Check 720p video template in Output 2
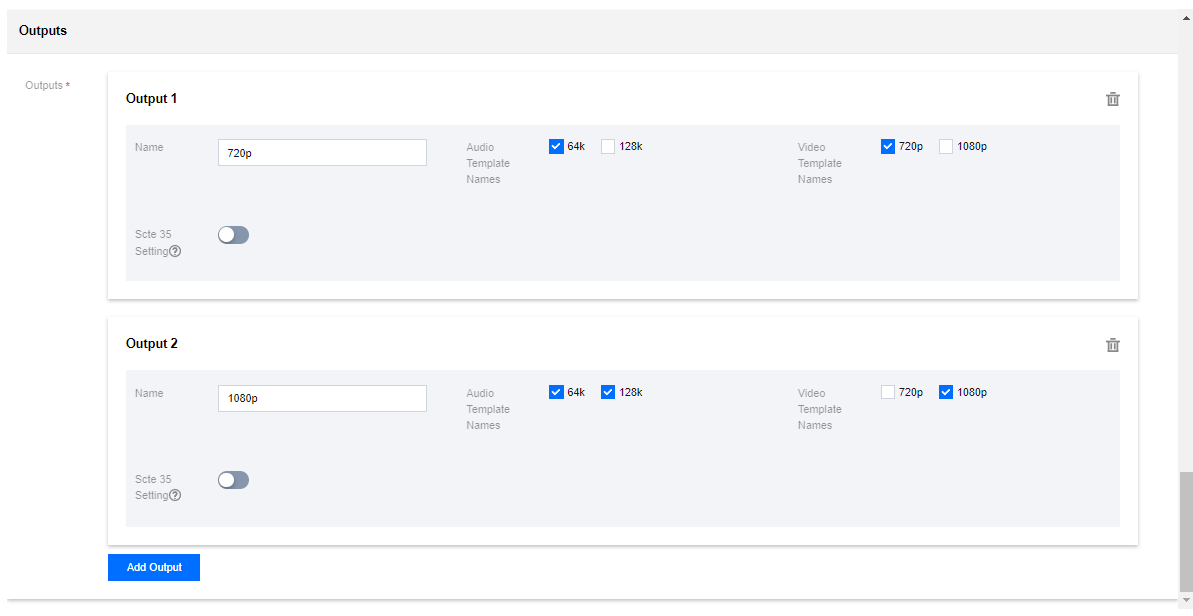 pos(888,392)
